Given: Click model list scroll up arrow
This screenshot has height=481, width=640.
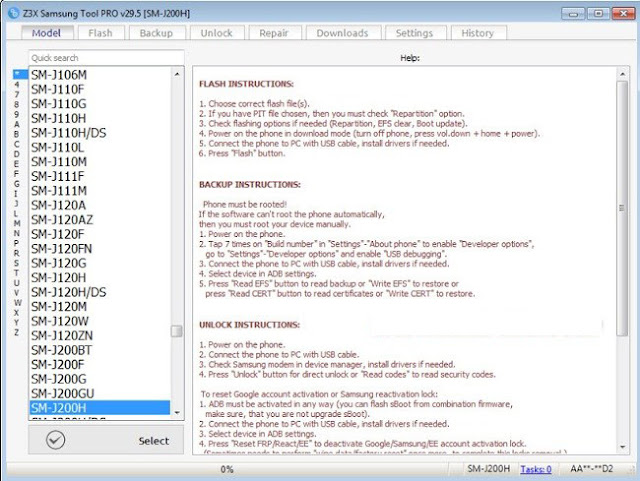Looking at the screenshot, I should pyautogui.click(x=177, y=74).
